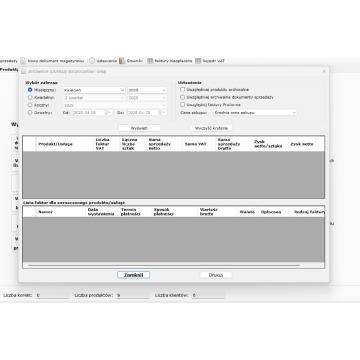Viewport: 360px width, 360px height.
Task: Sort invoices by Numer column header
Action: click(x=60, y=212)
